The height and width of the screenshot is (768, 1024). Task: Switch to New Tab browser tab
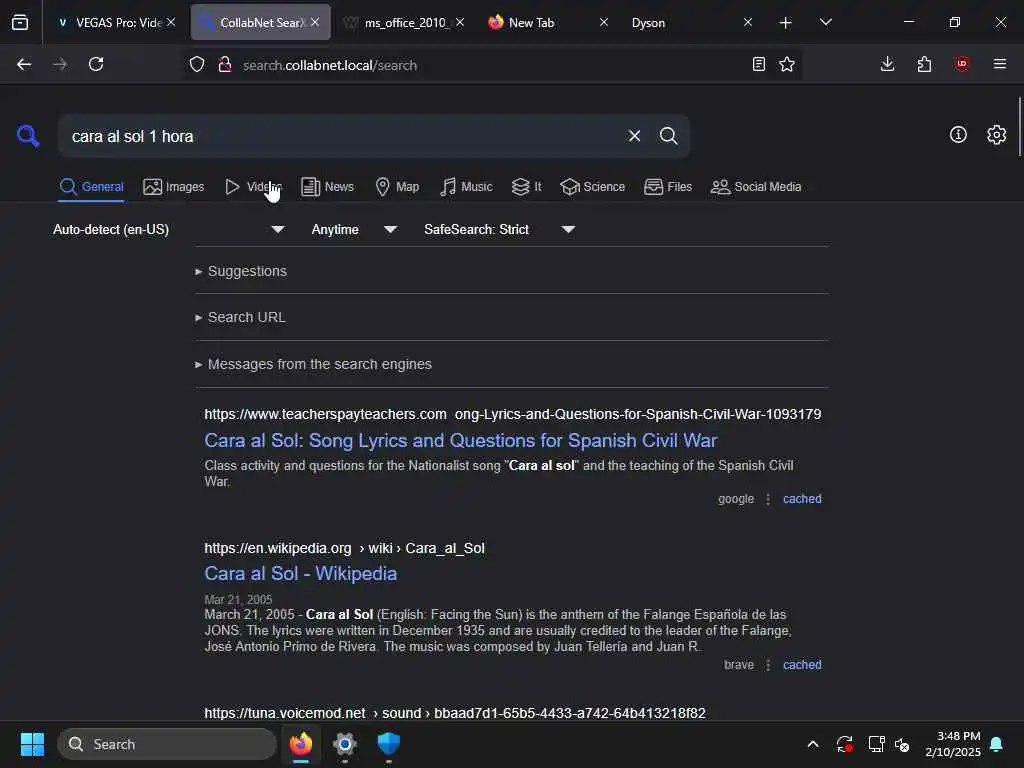(x=547, y=22)
